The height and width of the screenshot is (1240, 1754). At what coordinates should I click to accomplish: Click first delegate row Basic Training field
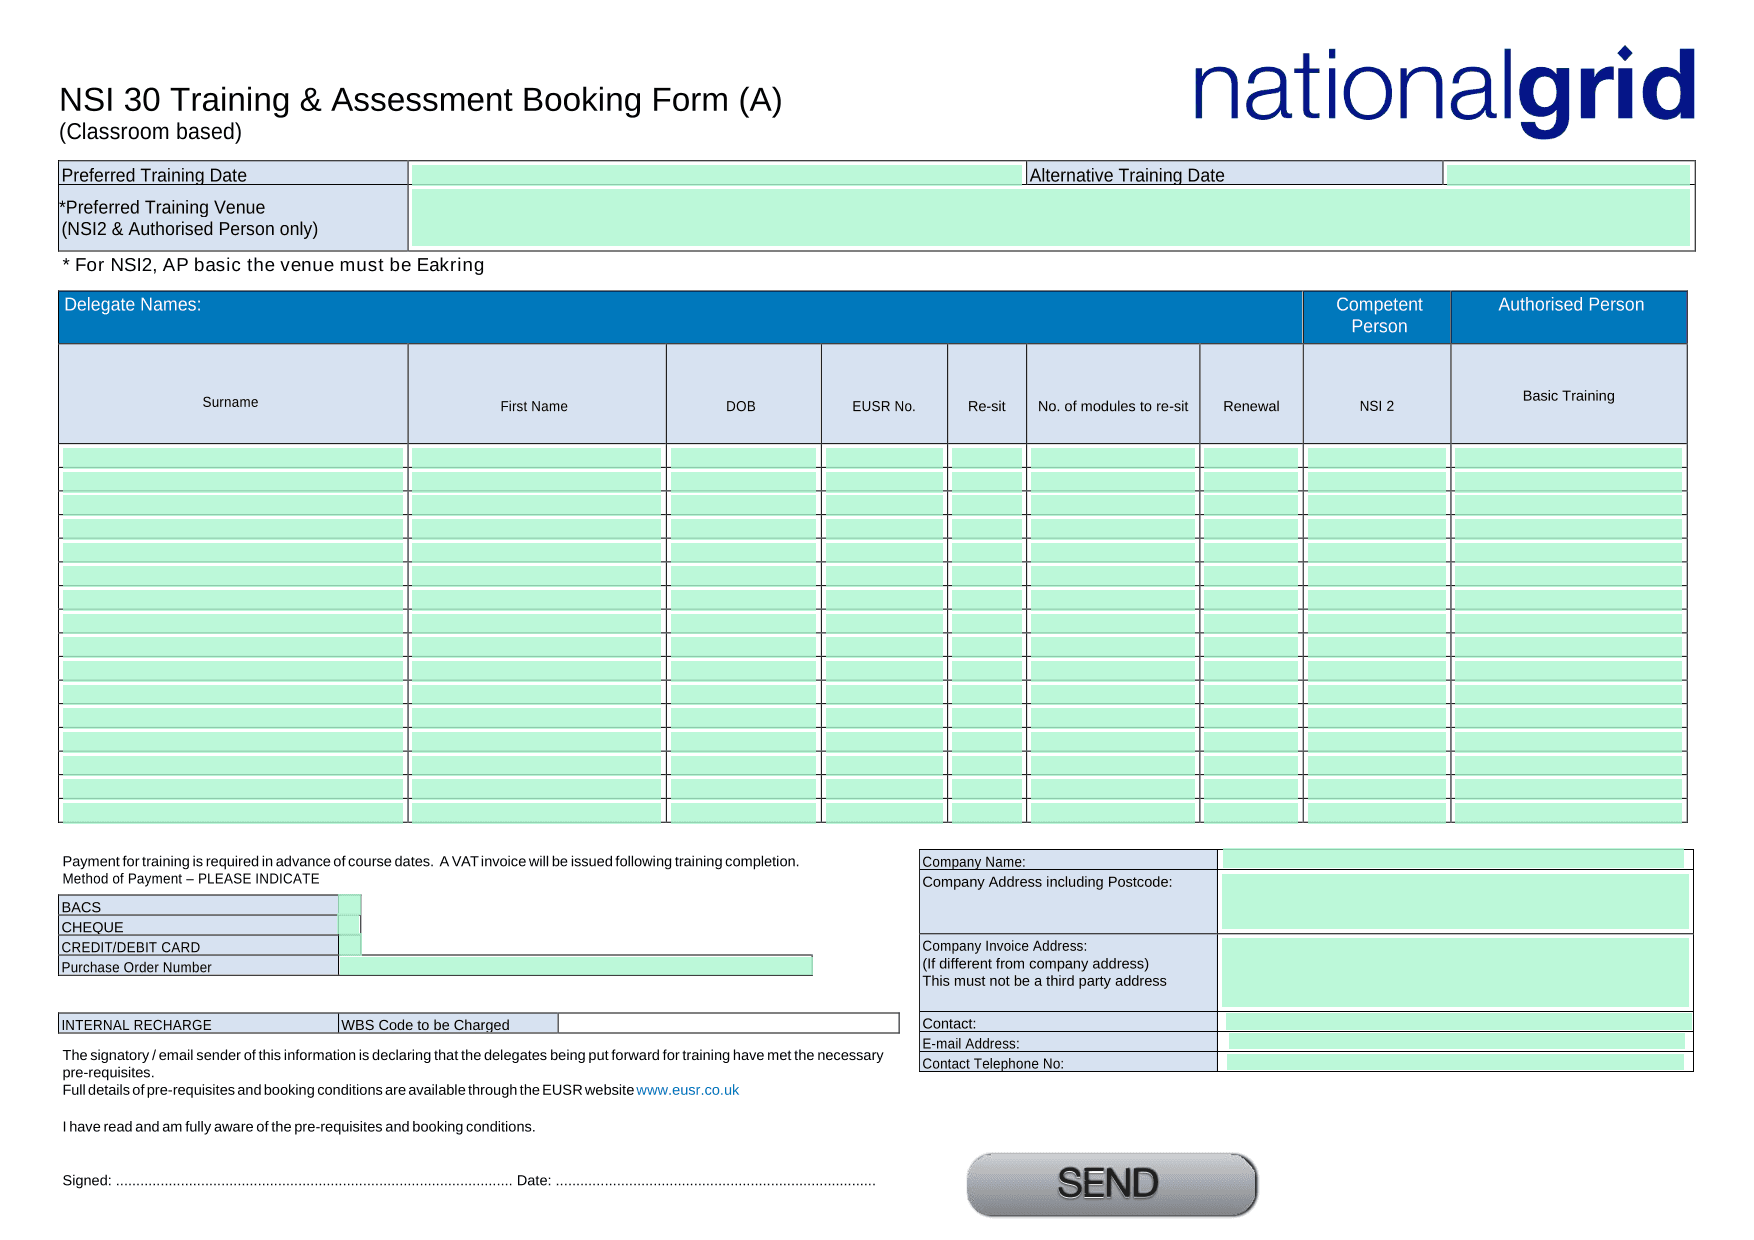pos(1568,457)
